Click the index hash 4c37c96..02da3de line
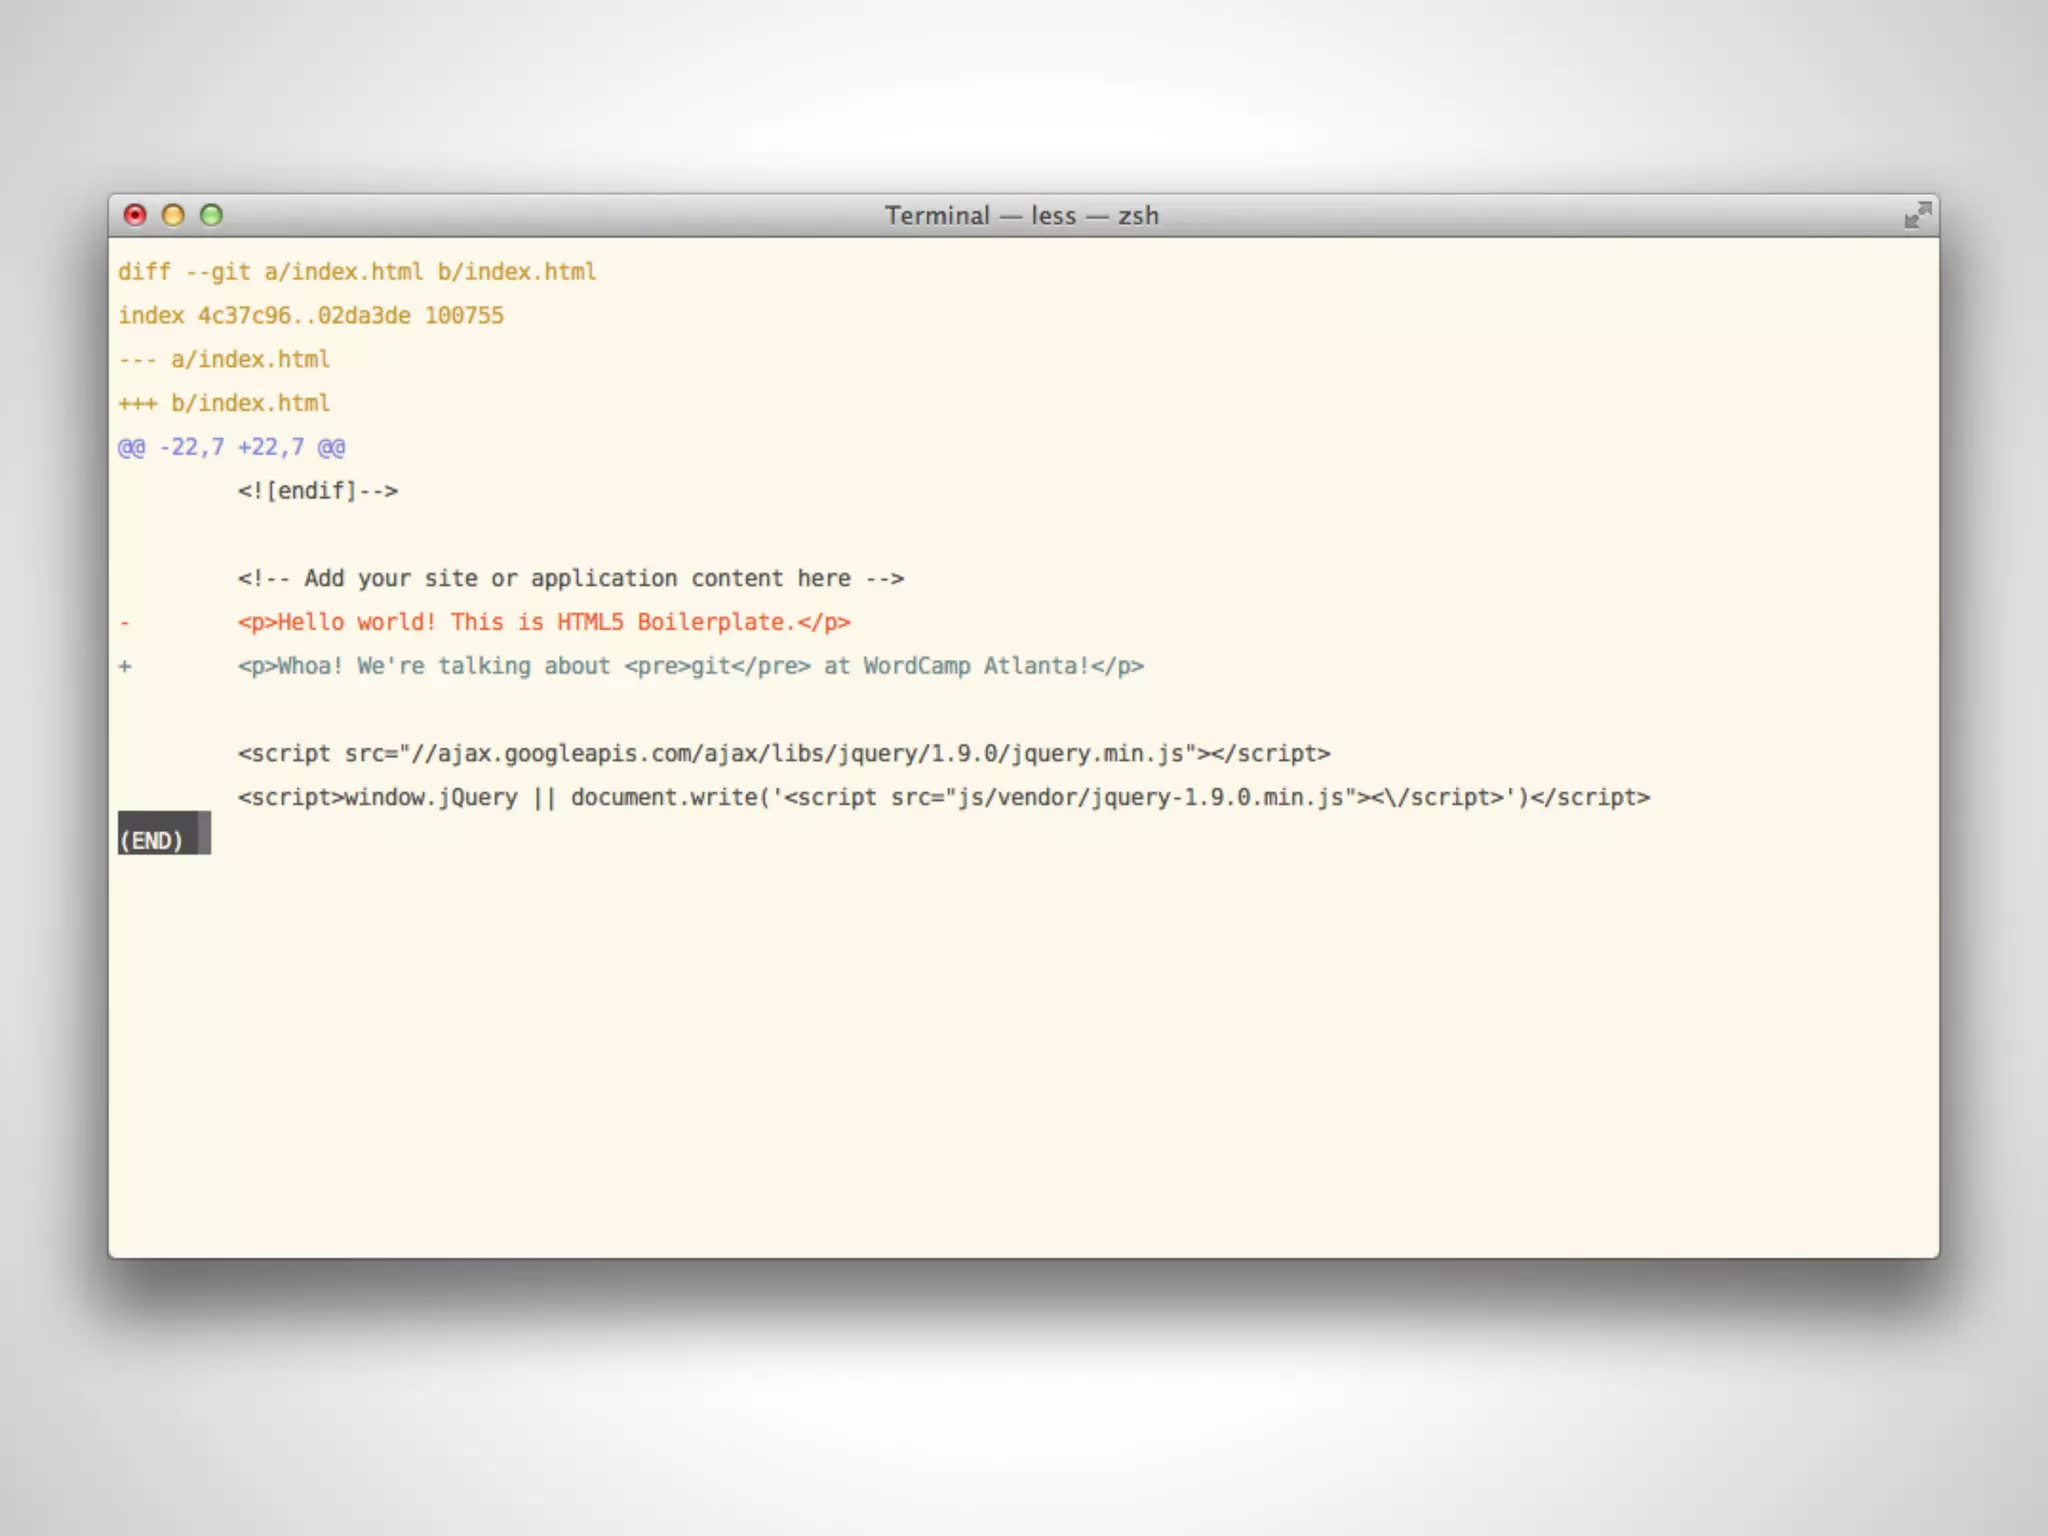This screenshot has height=1536, width=2048. 311,316
